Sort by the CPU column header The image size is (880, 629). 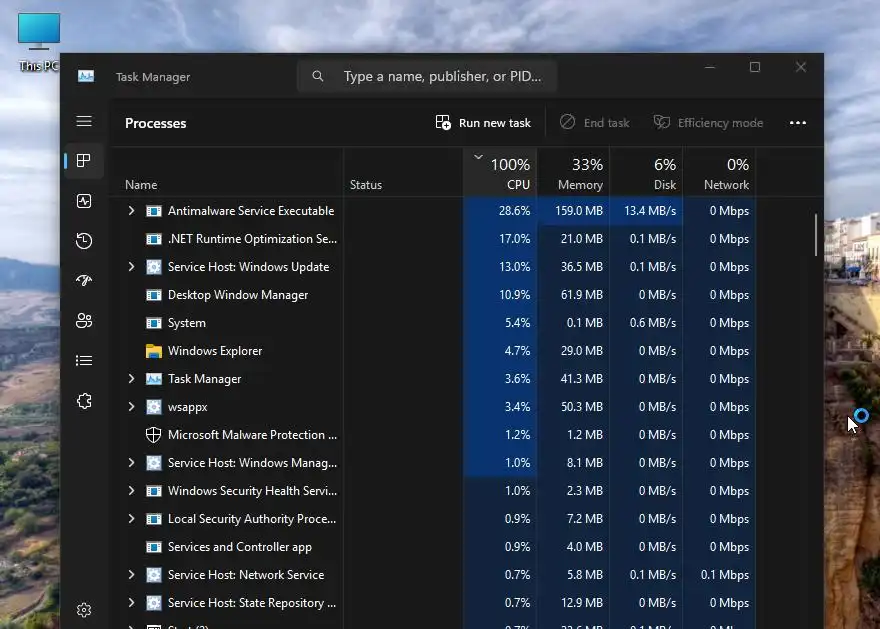(500, 173)
